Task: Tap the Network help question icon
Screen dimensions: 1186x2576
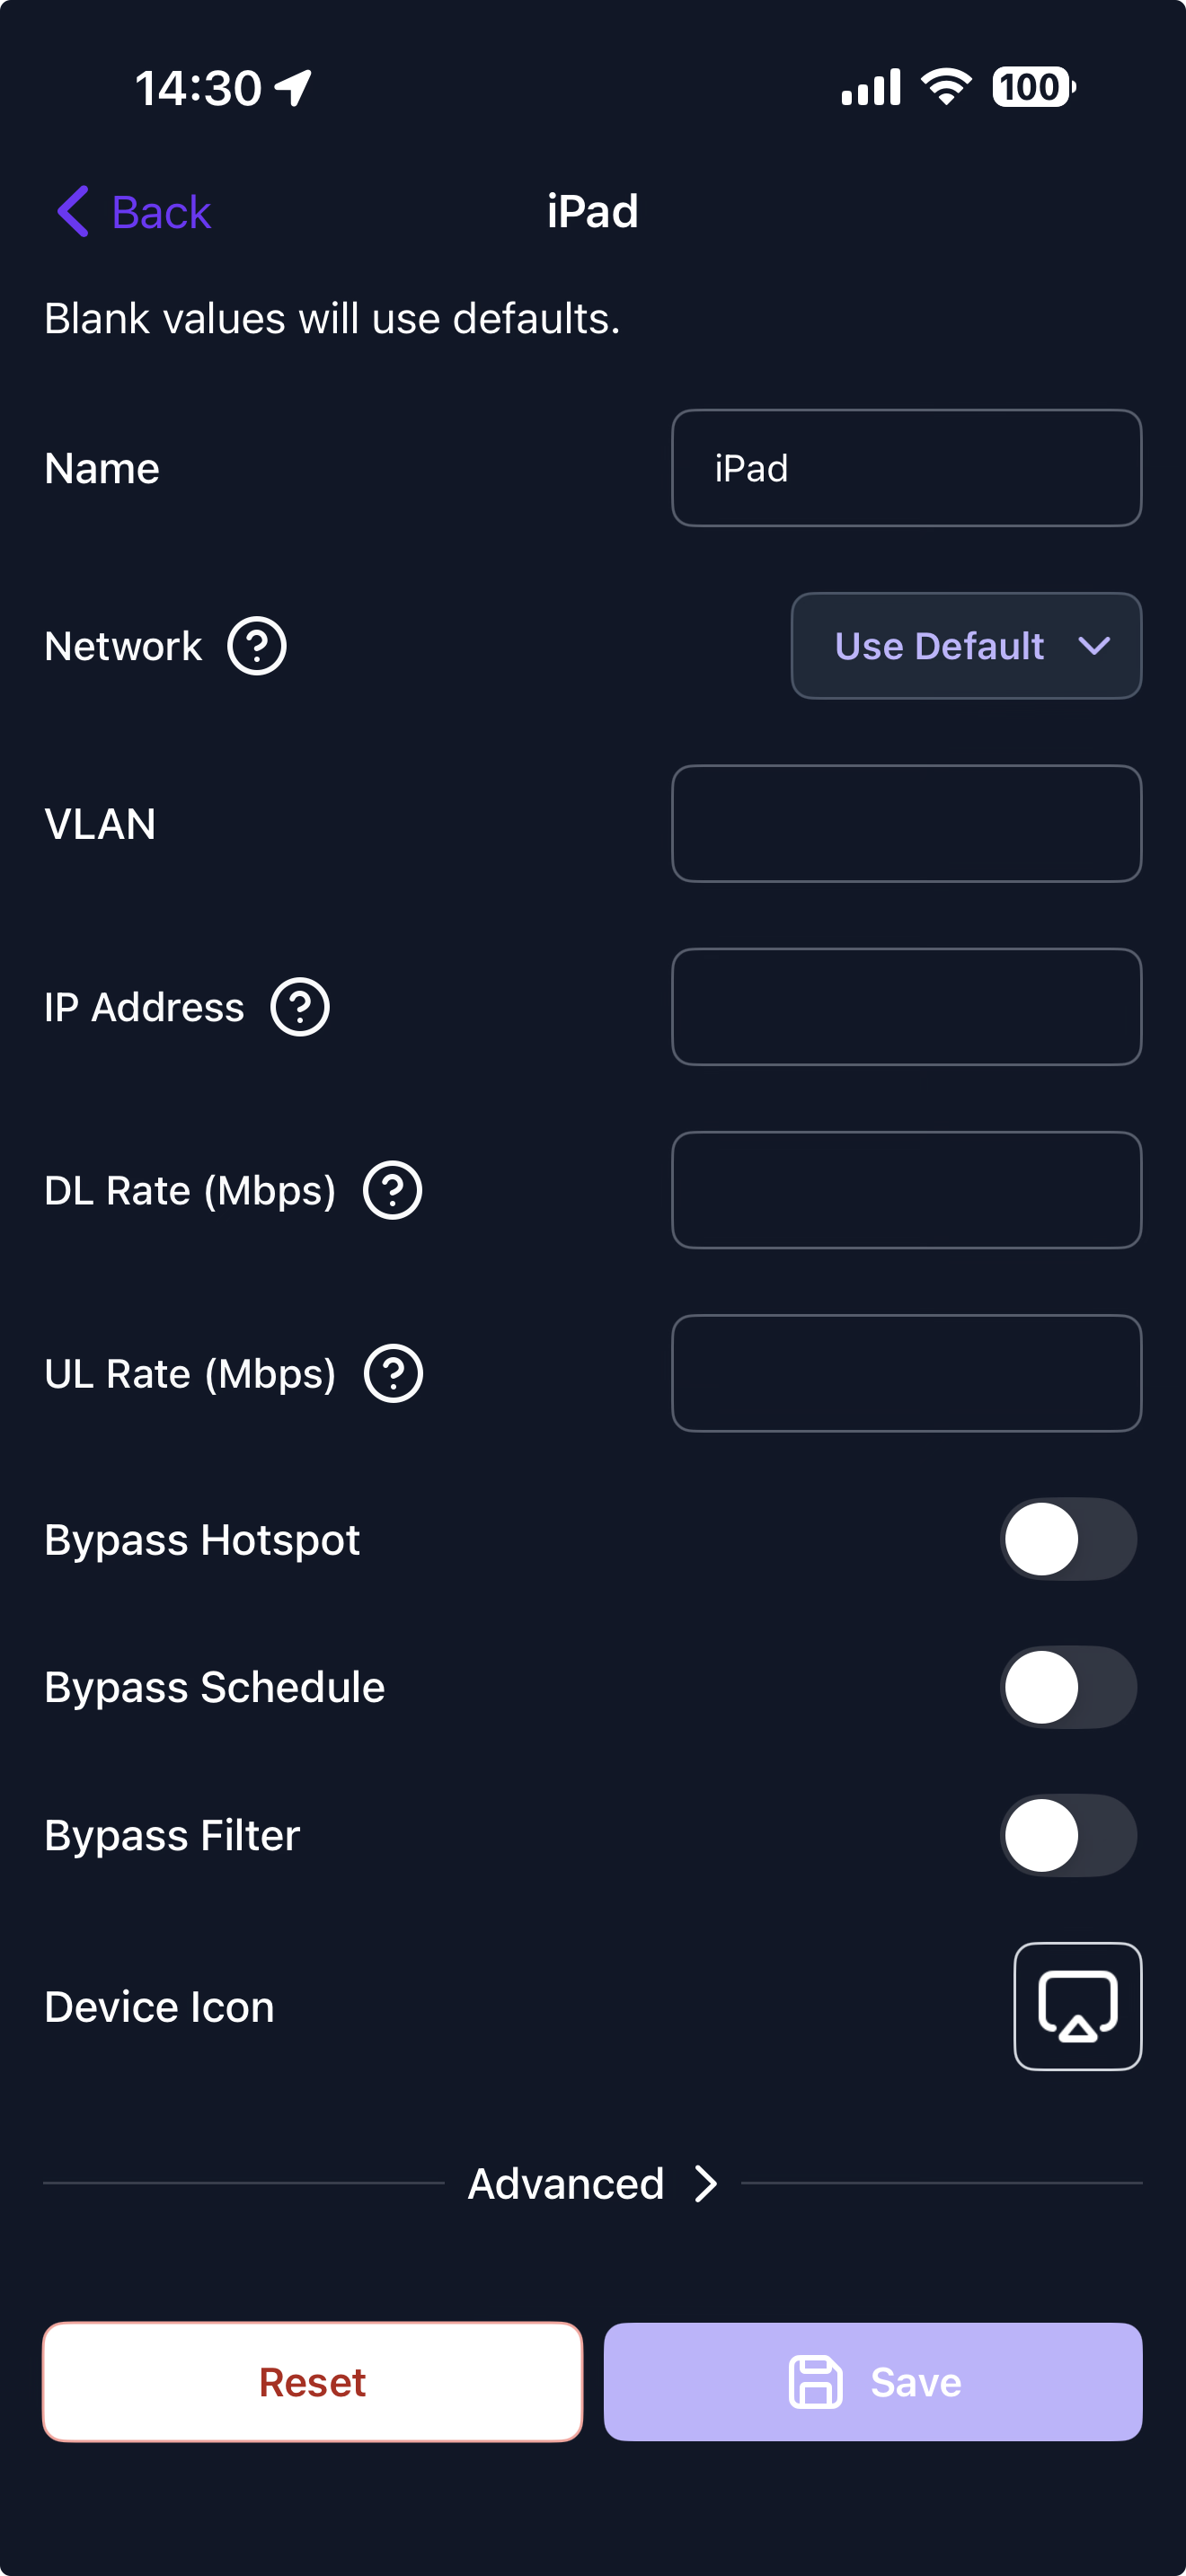Action: 257,646
